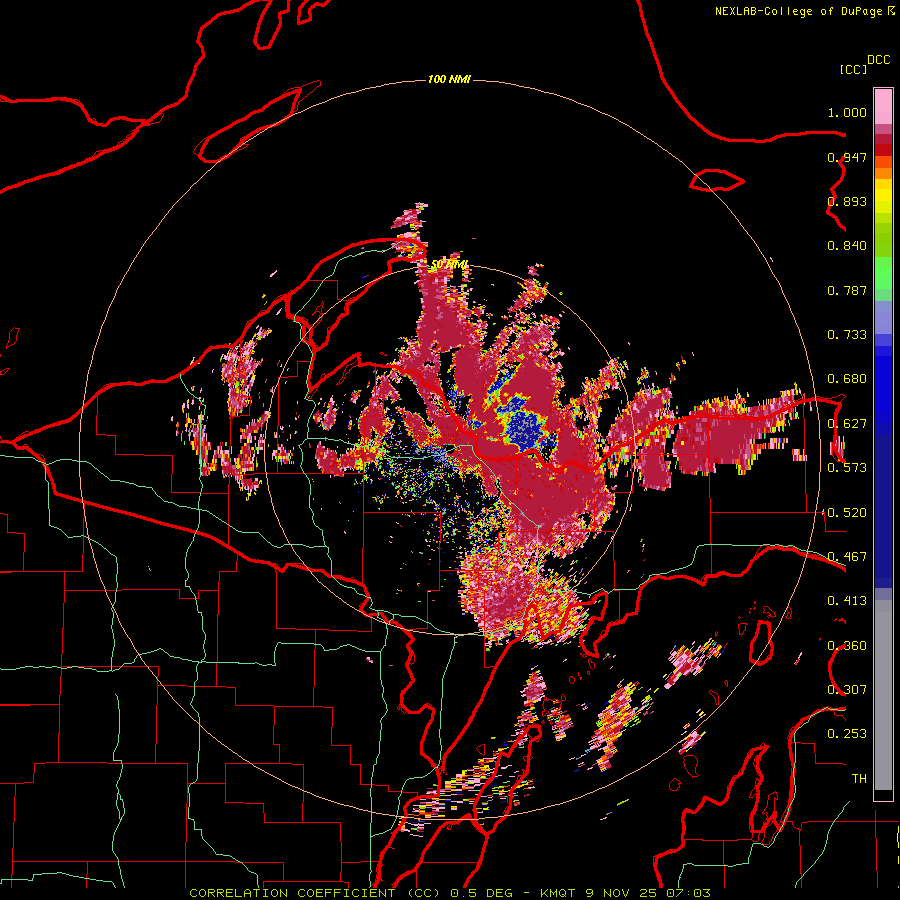The width and height of the screenshot is (900, 900).
Task: Select the 0.840 scale value
Action: pos(847,246)
